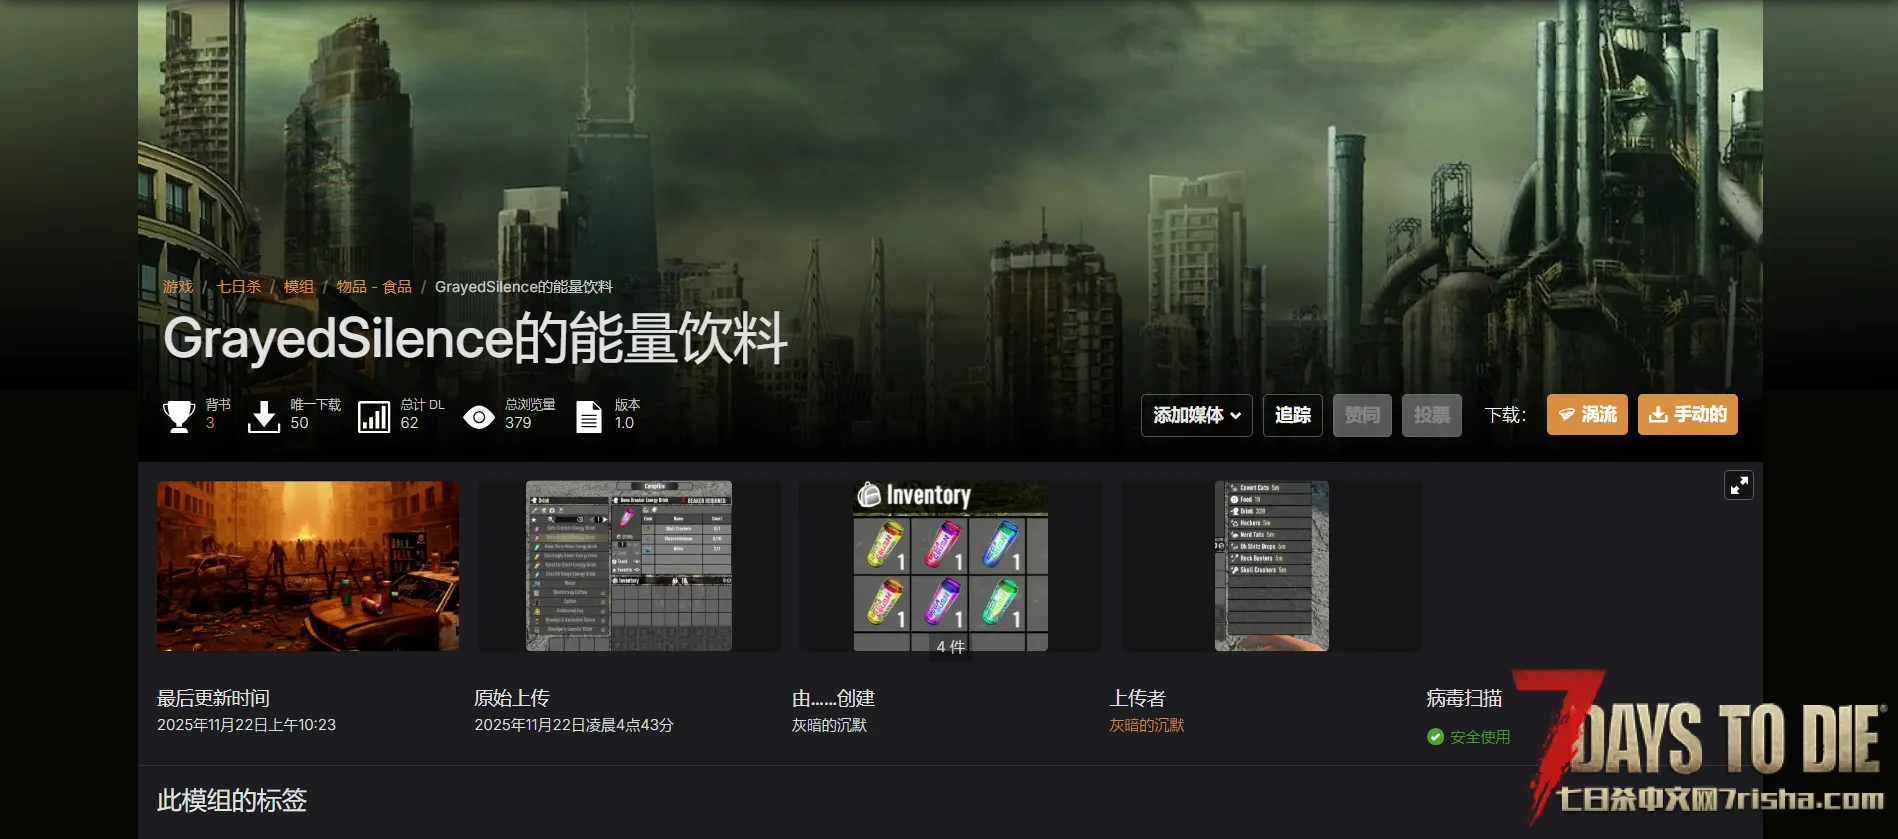This screenshot has width=1898, height=839.
Task: Click the total views eye icon
Action: pyautogui.click(x=479, y=417)
